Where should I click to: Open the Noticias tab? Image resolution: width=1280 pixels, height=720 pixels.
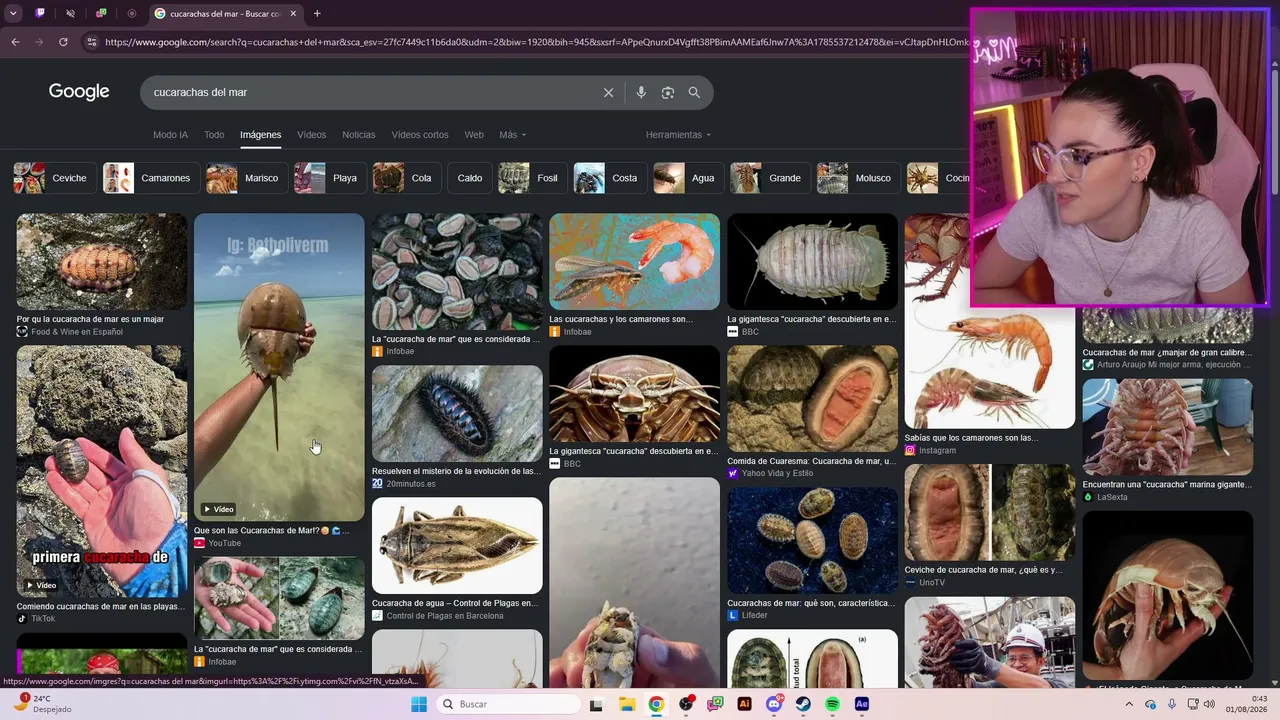[358, 135]
